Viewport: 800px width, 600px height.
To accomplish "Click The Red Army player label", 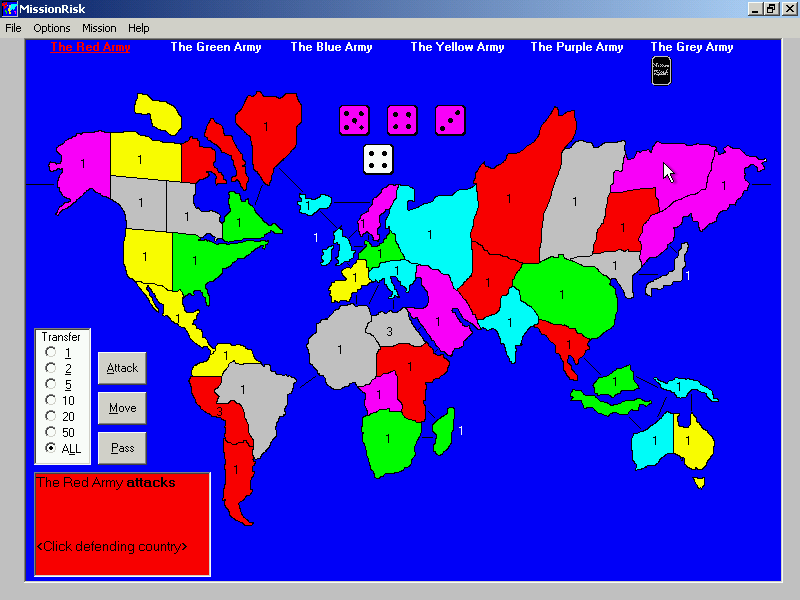I will point(90,47).
